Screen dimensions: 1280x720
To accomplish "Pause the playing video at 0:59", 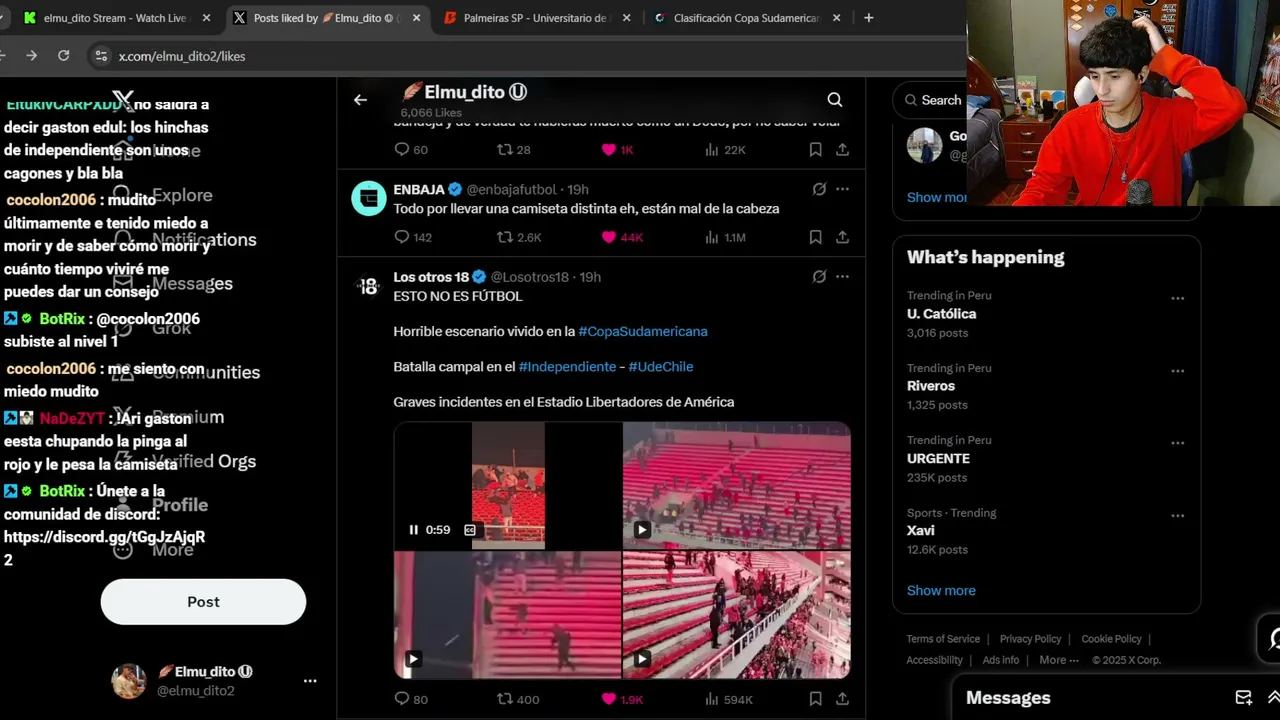I will pyautogui.click(x=413, y=530).
